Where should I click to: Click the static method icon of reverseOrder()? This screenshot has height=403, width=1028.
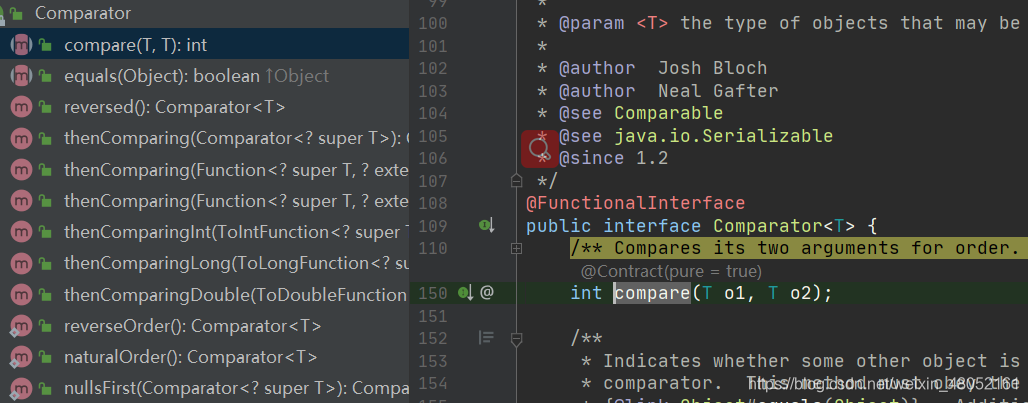coord(22,326)
